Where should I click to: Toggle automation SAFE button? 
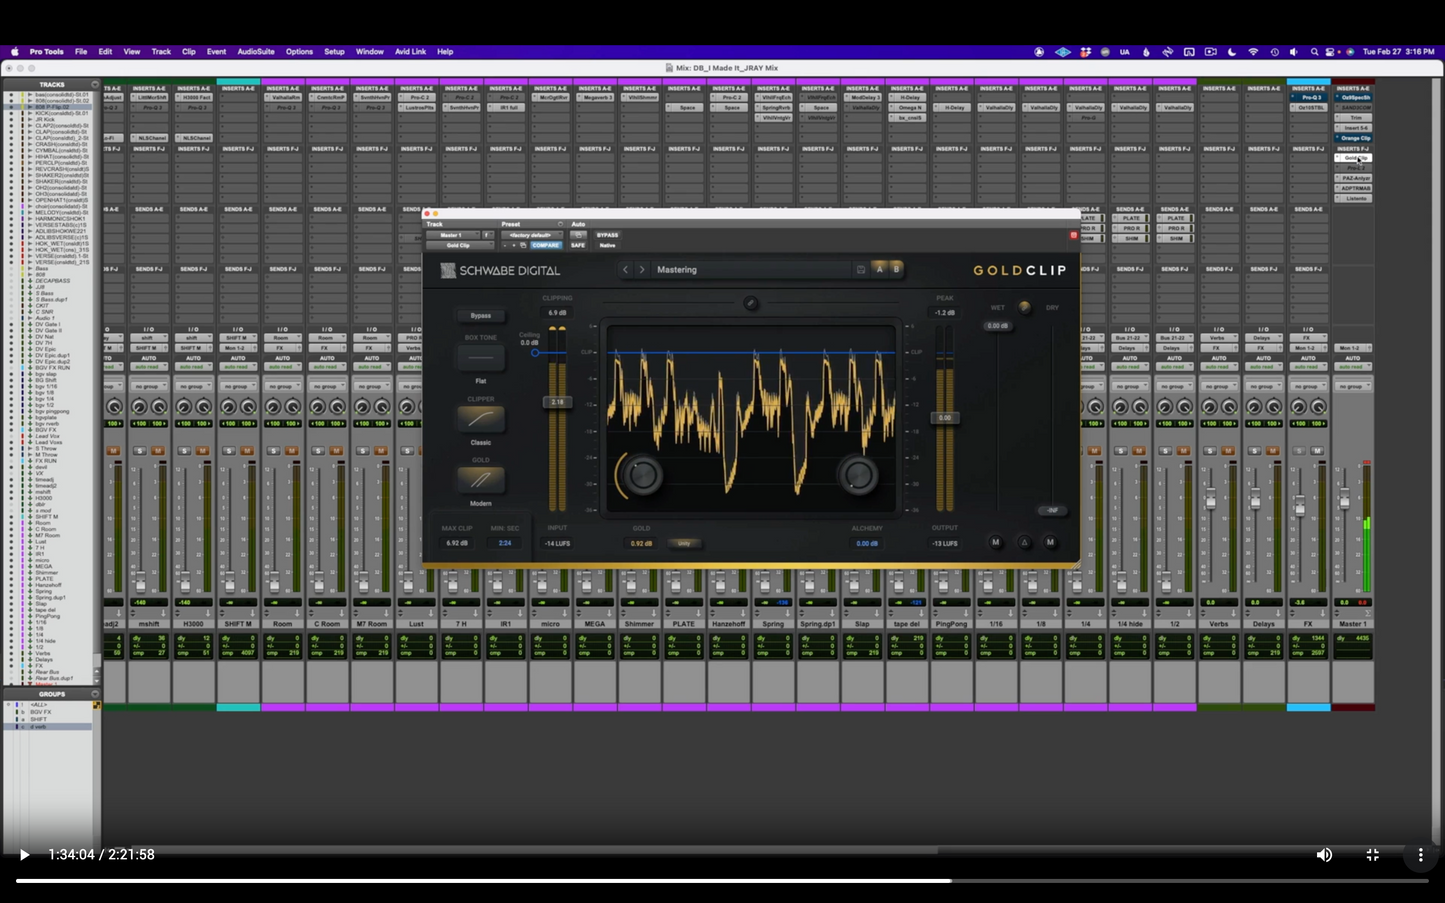[578, 245]
